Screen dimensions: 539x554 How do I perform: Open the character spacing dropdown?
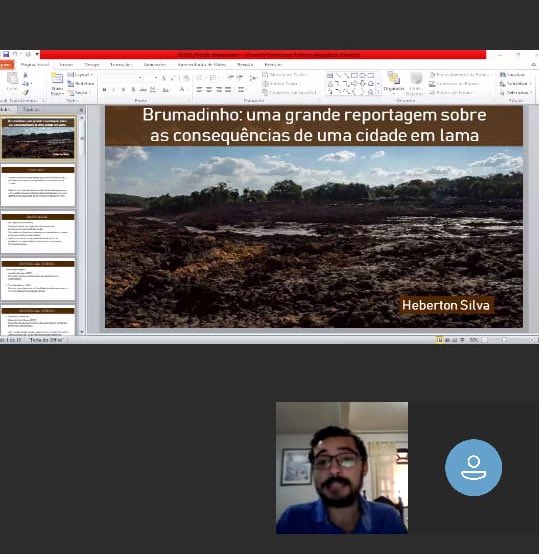coord(154,90)
